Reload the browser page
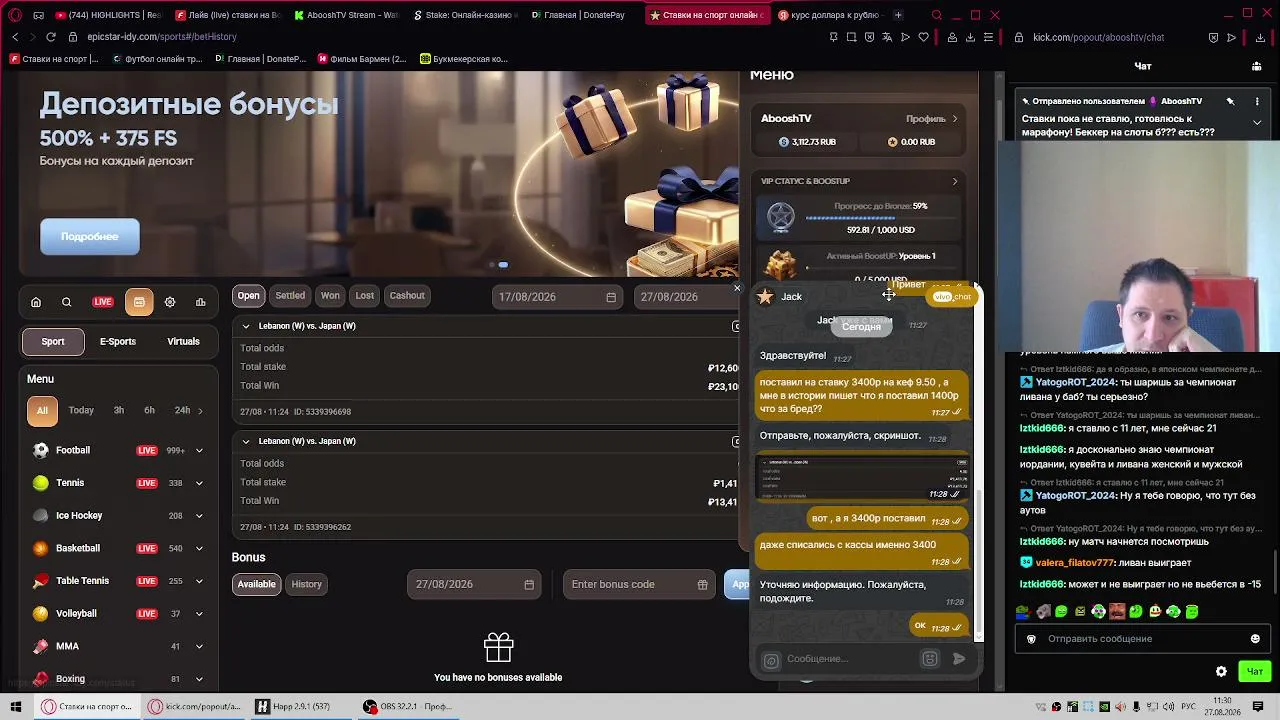1280x720 pixels. click(x=51, y=37)
